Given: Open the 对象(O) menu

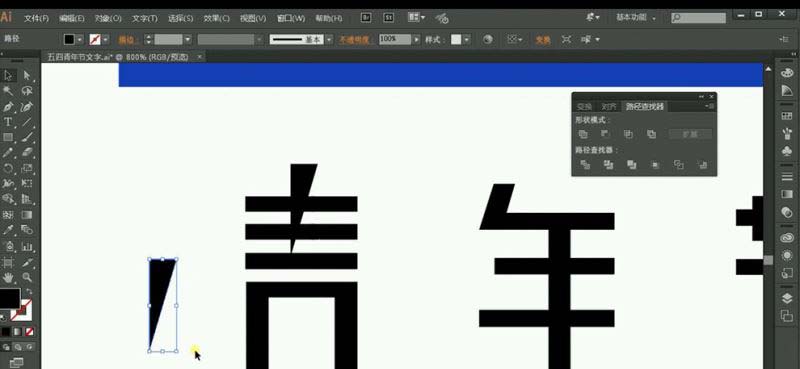Looking at the screenshot, I should (x=108, y=18).
